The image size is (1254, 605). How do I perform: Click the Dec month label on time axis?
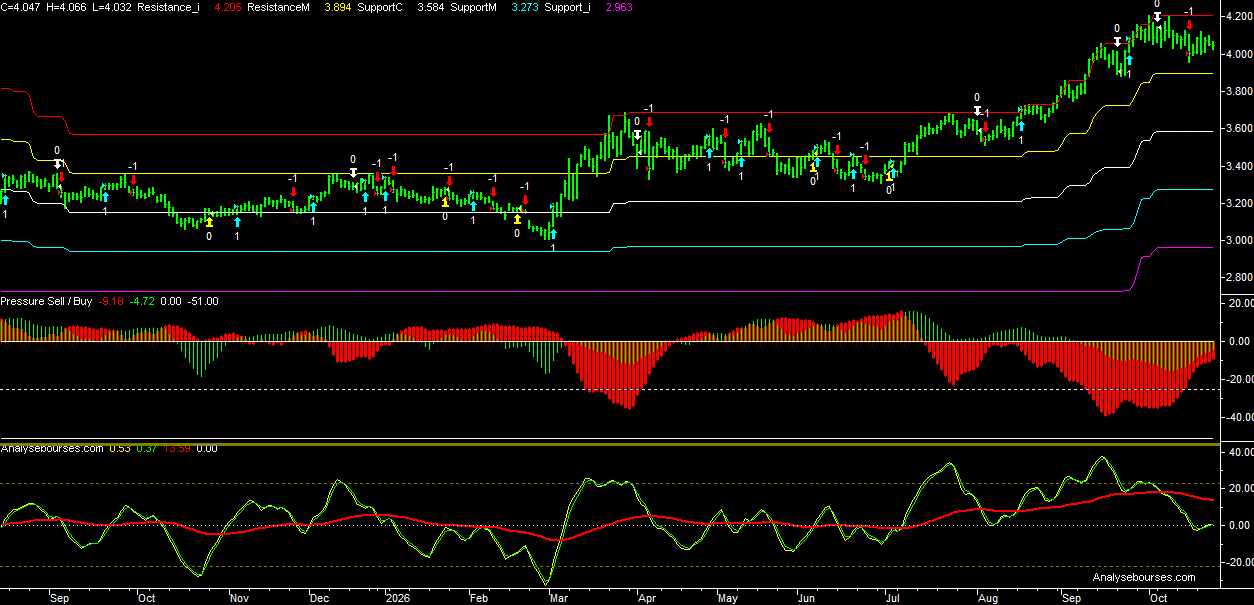pyautogui.click(x=319, y=598)
